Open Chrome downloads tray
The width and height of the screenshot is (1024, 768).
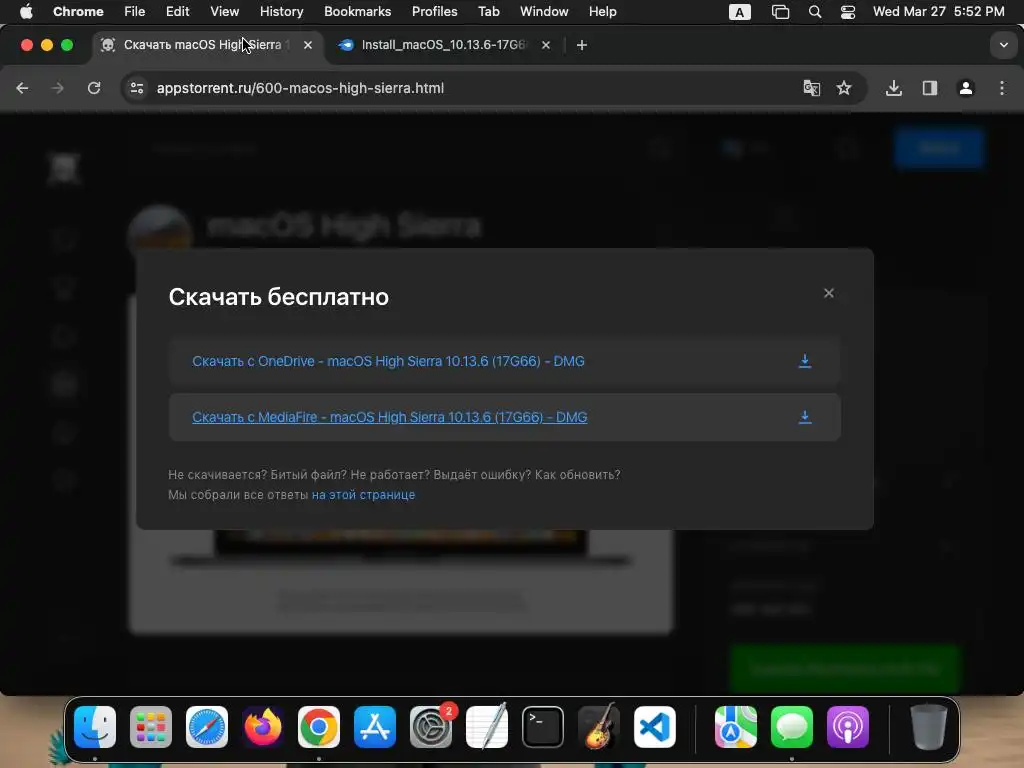[x=893, y=88]
